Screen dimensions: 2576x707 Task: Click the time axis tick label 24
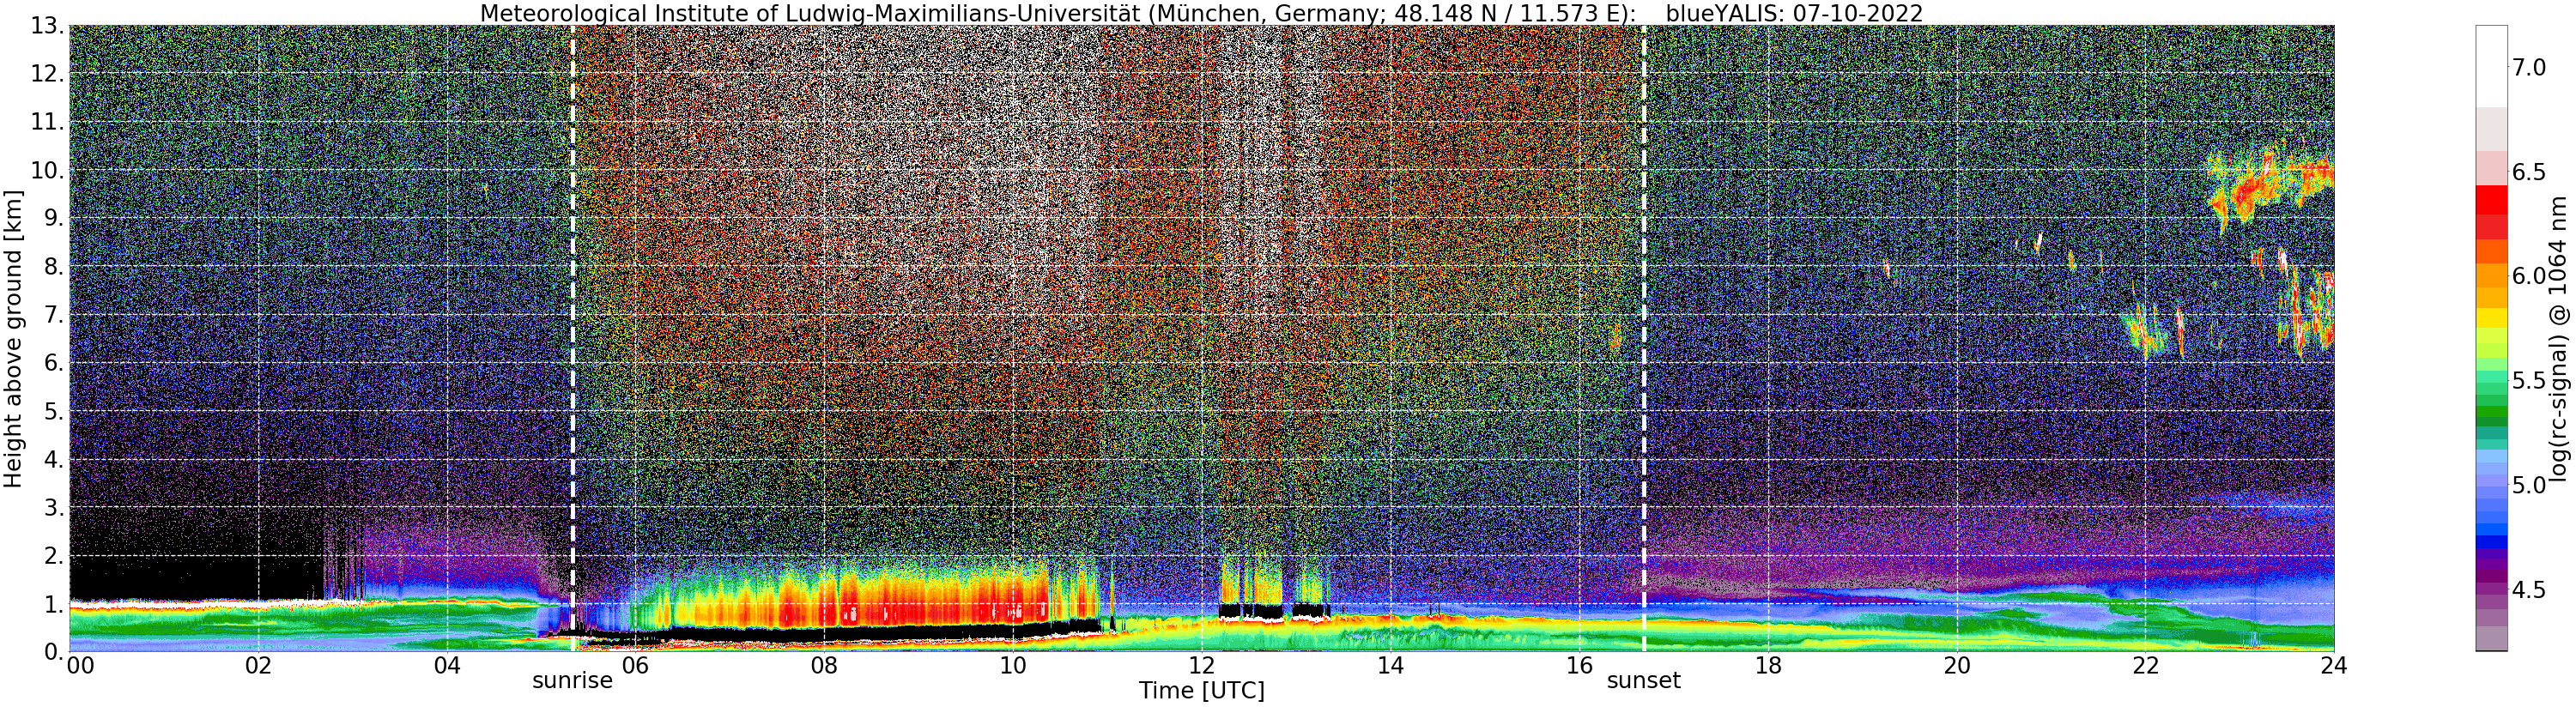[2334, 665]
